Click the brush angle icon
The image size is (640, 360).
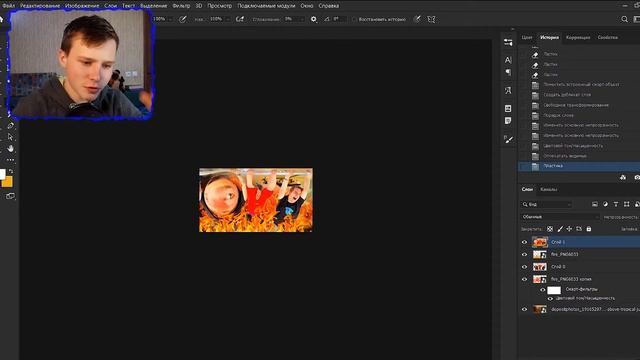(327, 19)
